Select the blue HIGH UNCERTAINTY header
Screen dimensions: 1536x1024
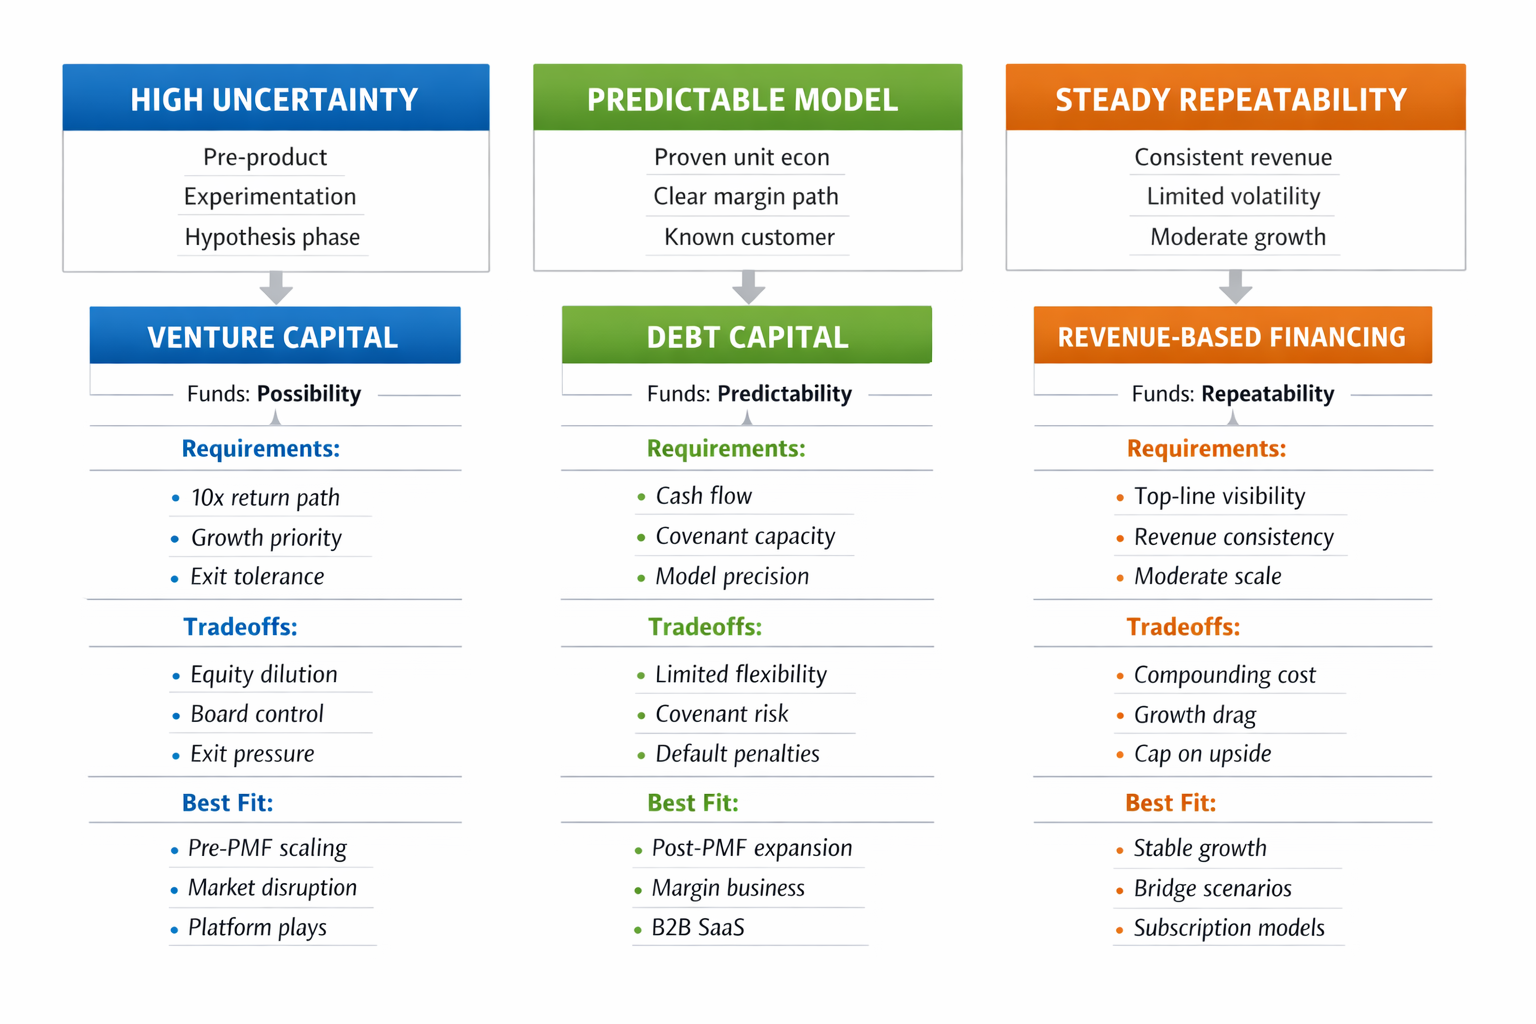275,99
